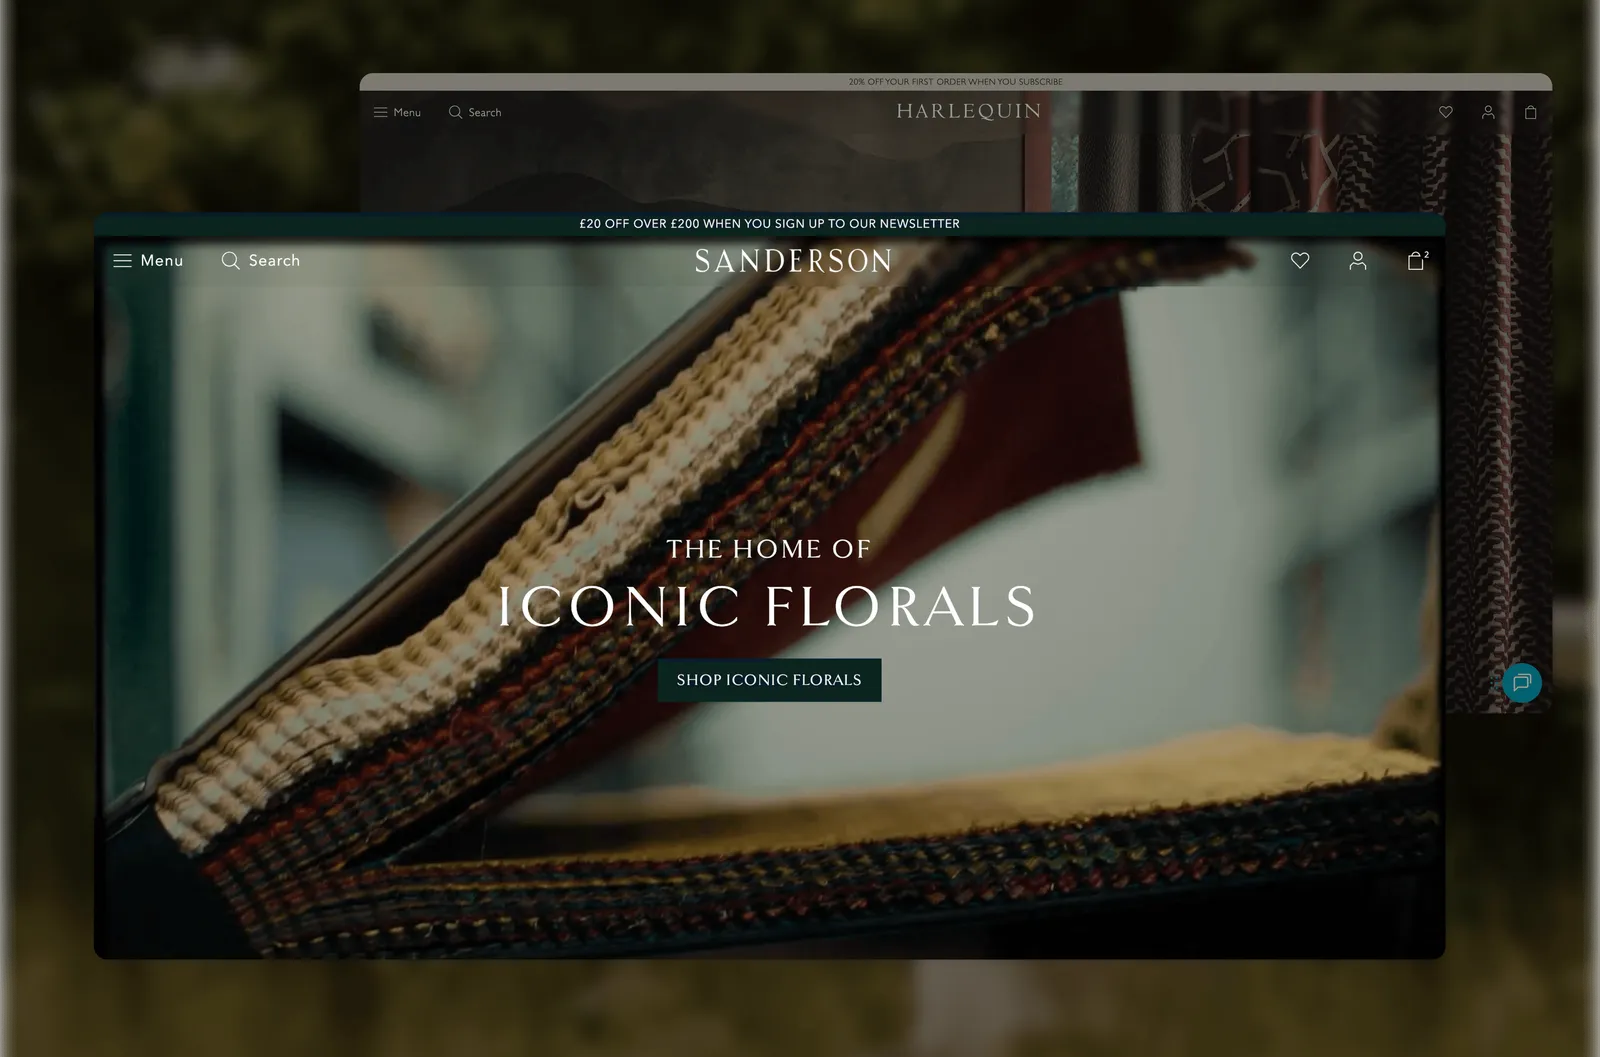Open the live chat bubble icon

(x=1522, y=683)
